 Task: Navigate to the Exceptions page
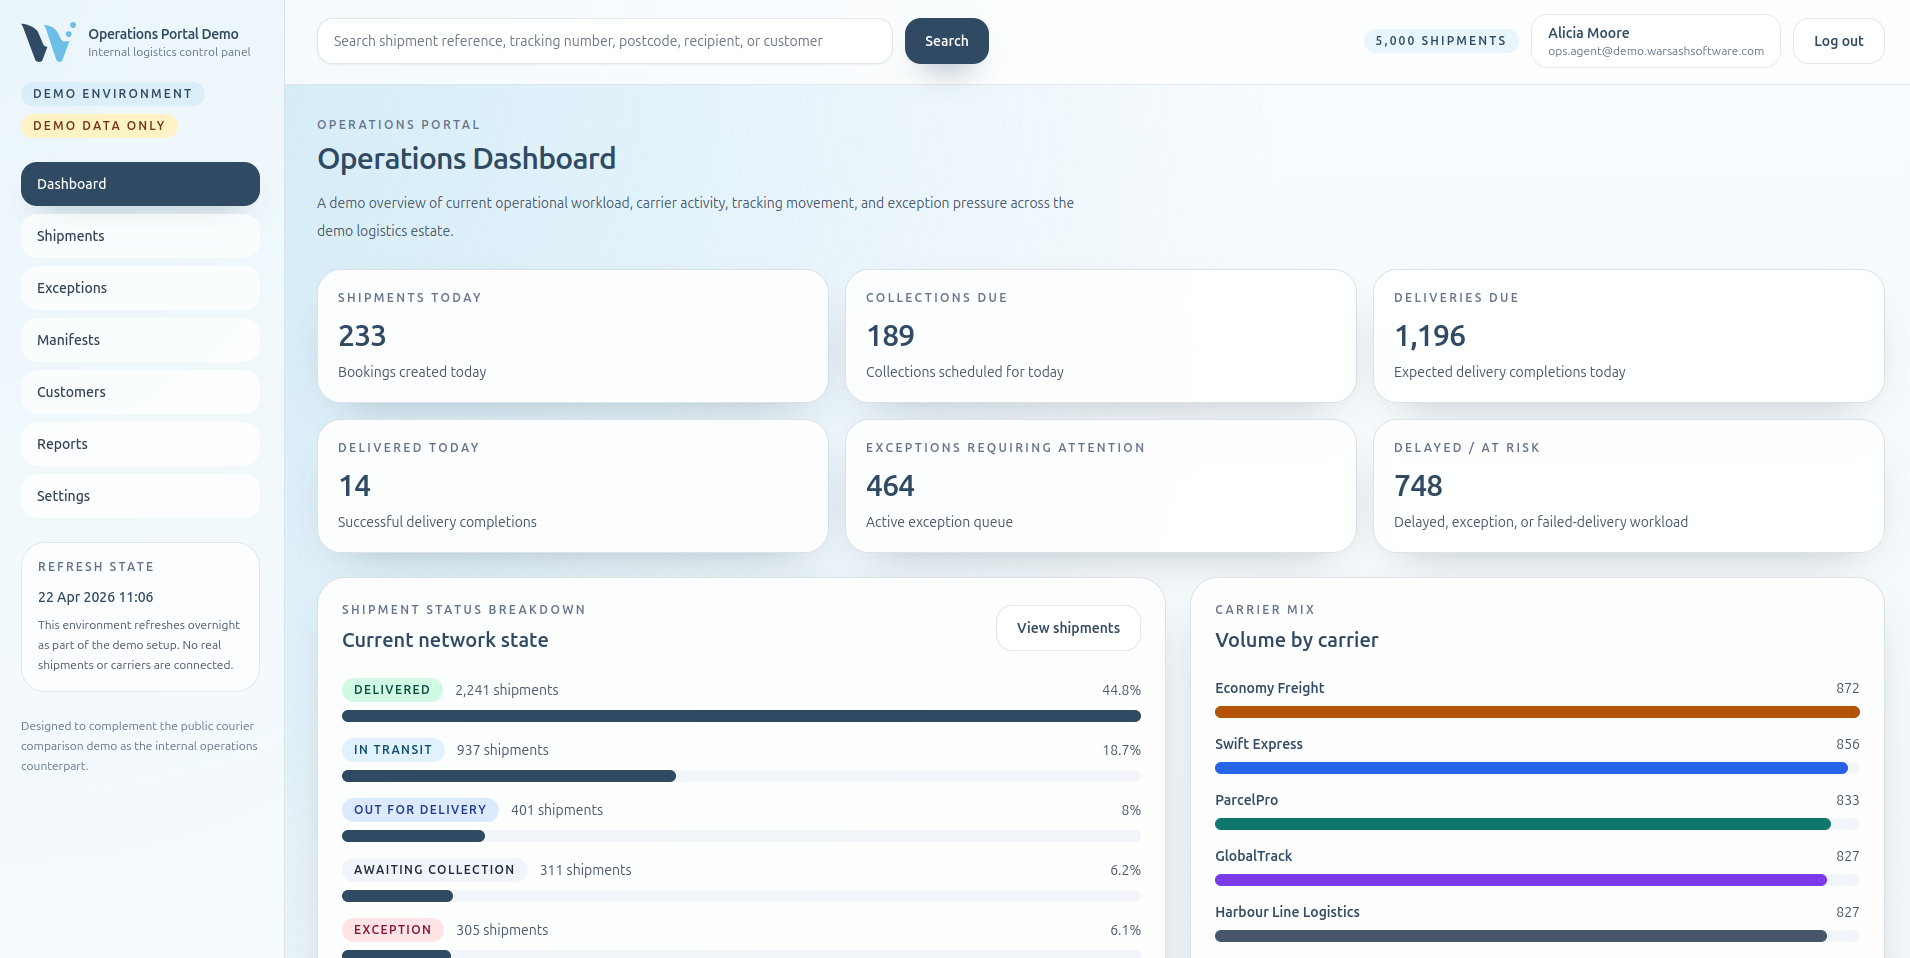coord(140,288)
